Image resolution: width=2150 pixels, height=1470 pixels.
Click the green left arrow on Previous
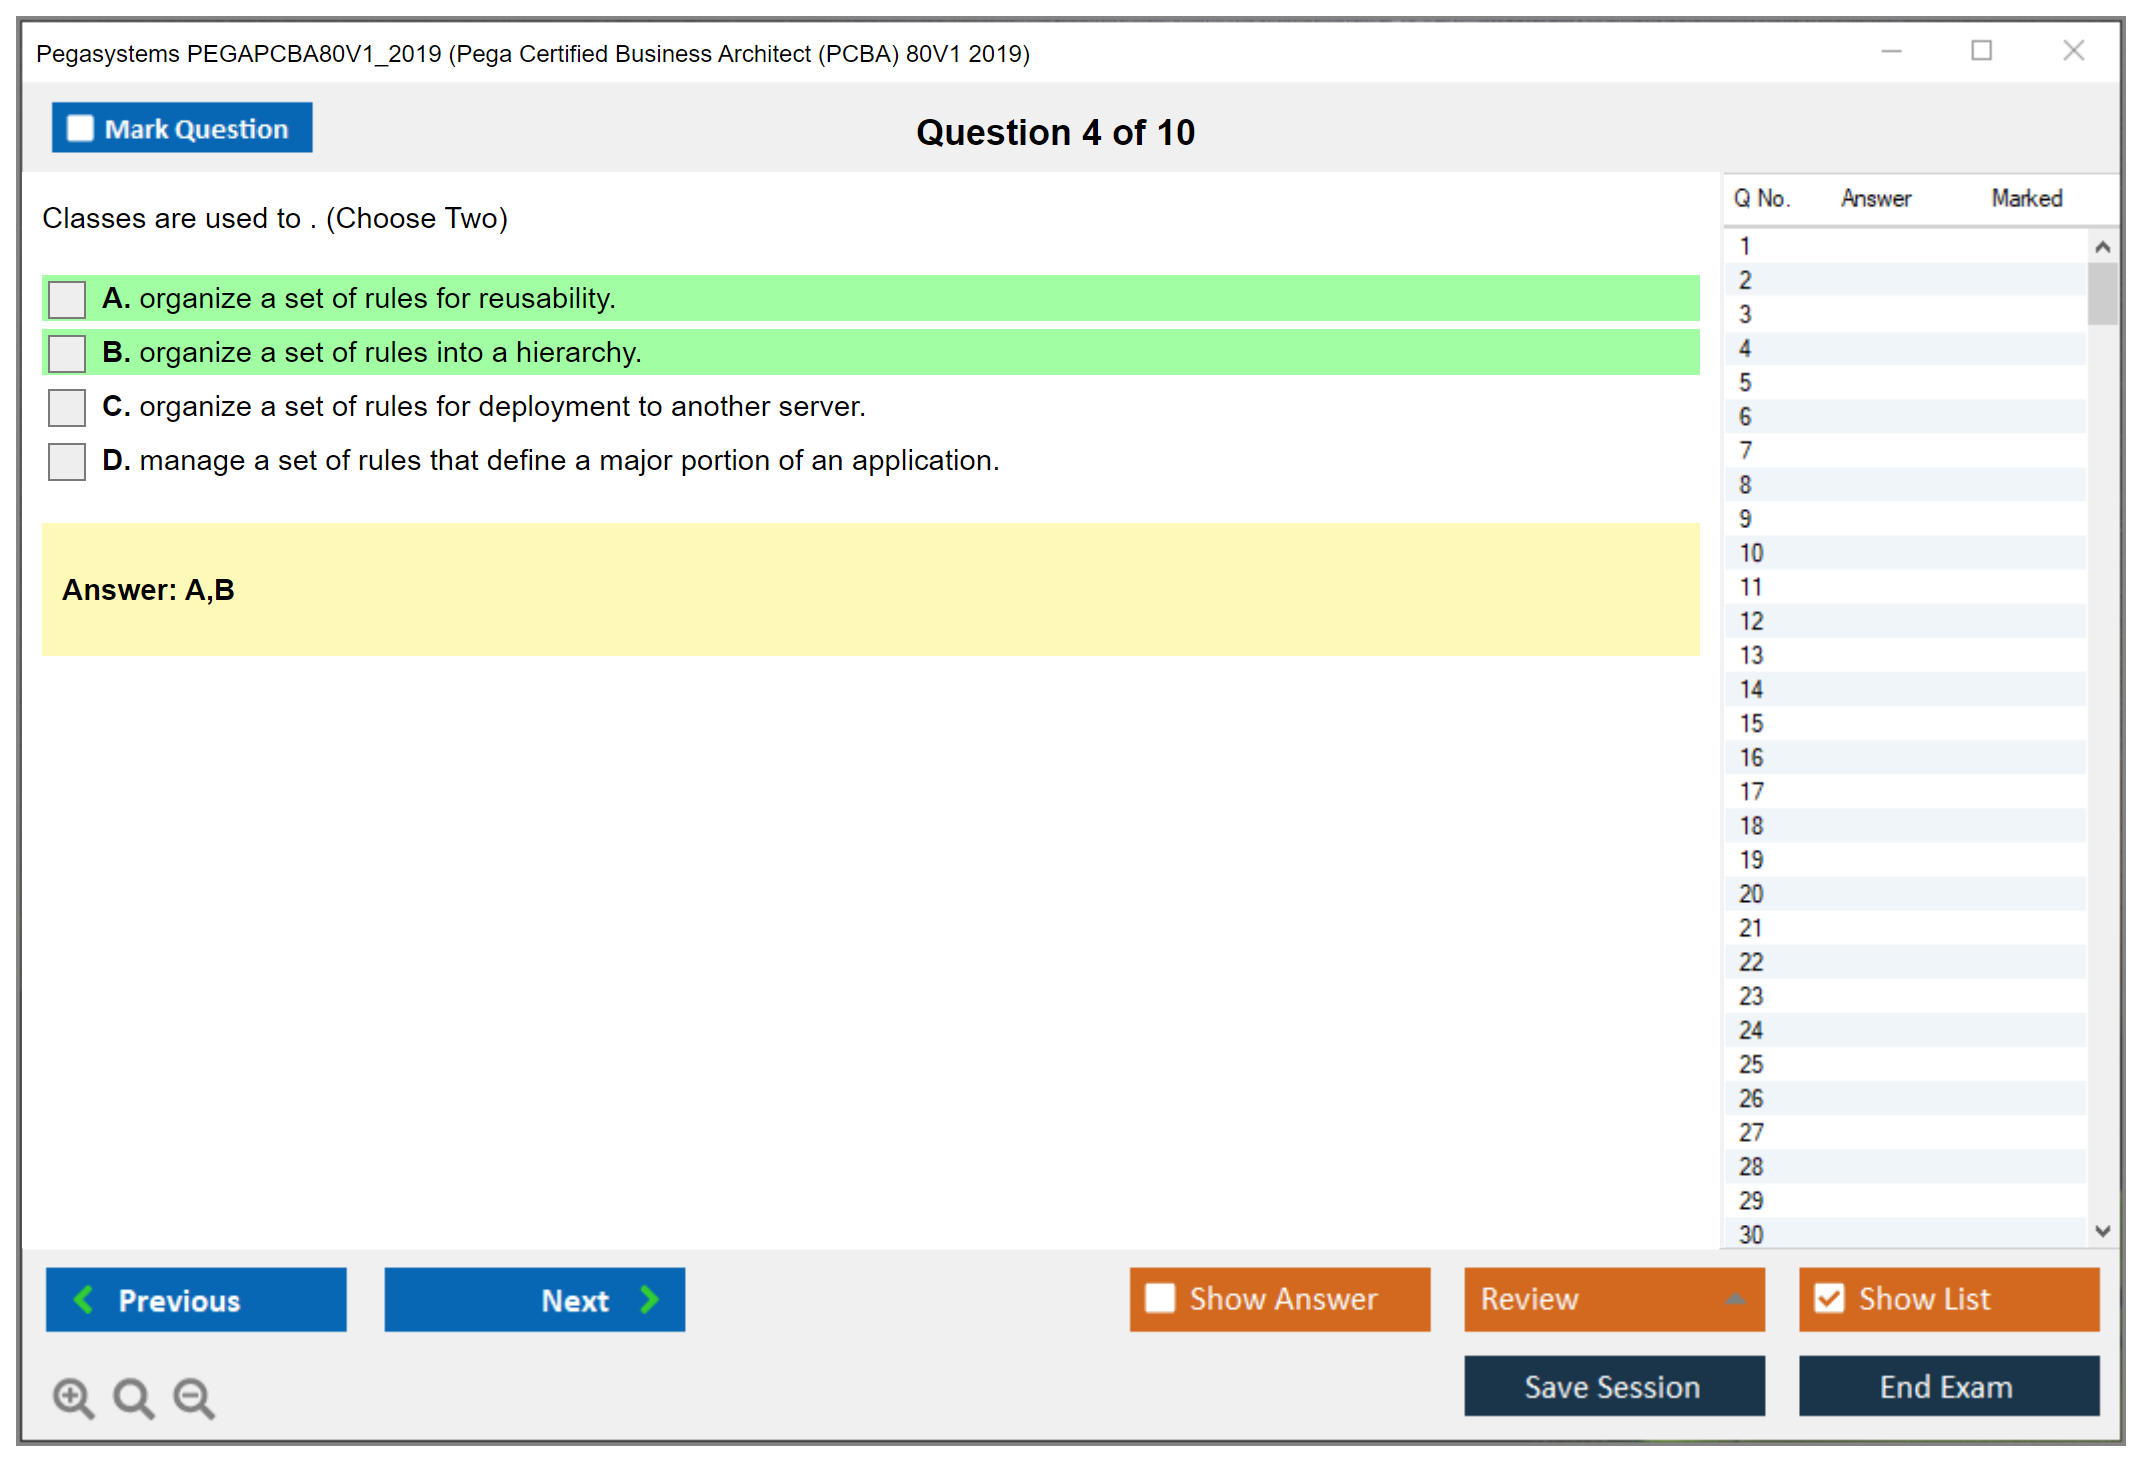point(85,1299)
